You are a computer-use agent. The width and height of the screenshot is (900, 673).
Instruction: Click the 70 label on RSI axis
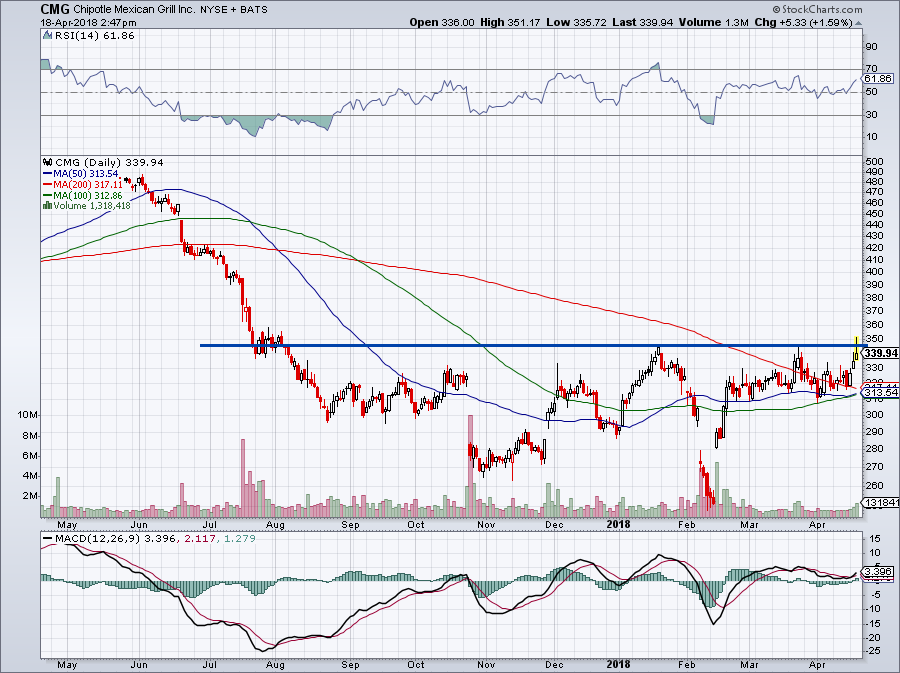point(871,69)
